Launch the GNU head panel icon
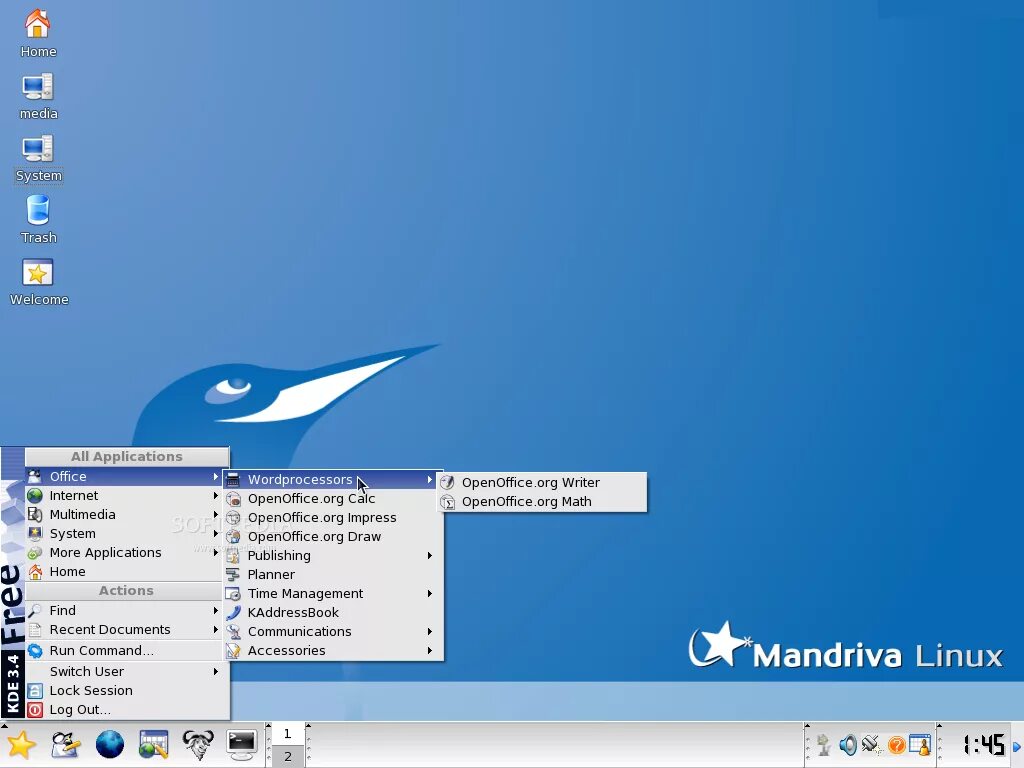This screenshot has width=1024, height=768. [x=198, y=744]
